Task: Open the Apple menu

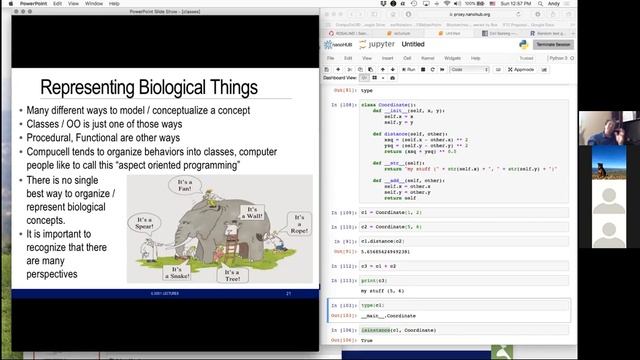Action: [x=11, y=3]
